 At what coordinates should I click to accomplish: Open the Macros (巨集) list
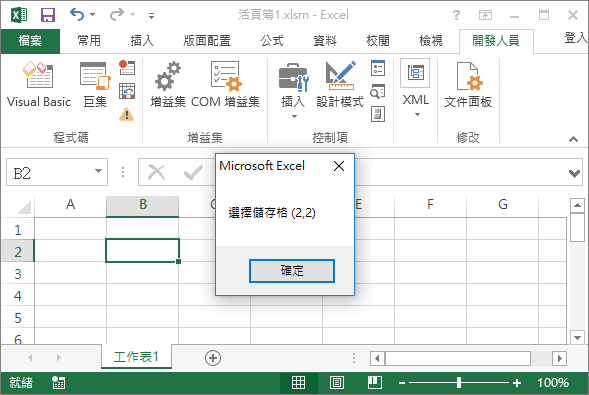click(x=95, y=84)
